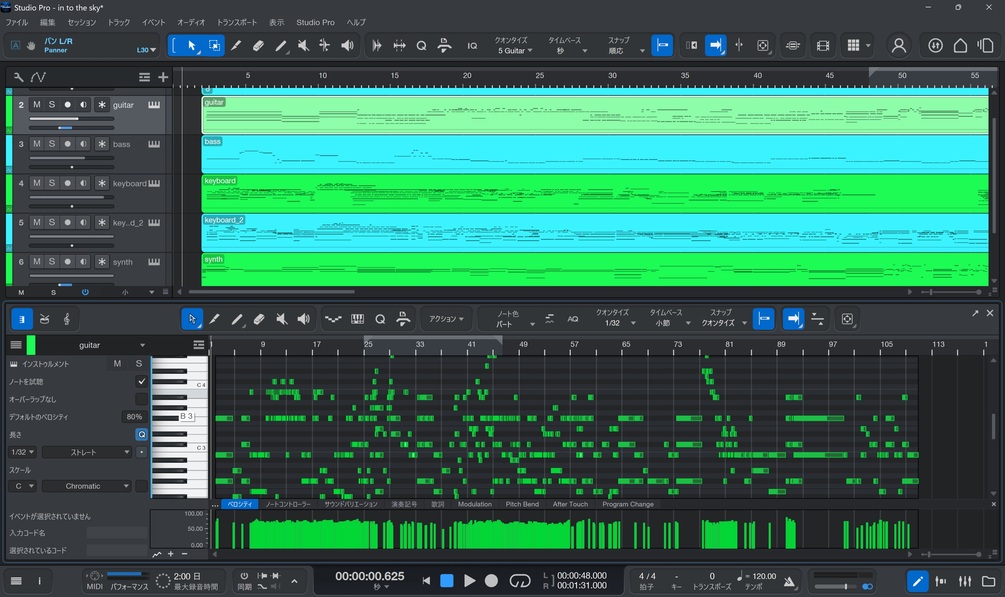Close the piano editor panel
Viewport: 1005px width, 597px height.
pos(990,313)
